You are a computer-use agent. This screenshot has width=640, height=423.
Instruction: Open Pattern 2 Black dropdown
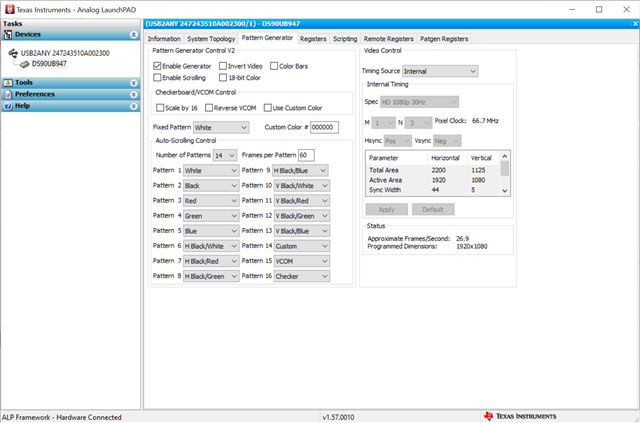(x=211, y=186)
